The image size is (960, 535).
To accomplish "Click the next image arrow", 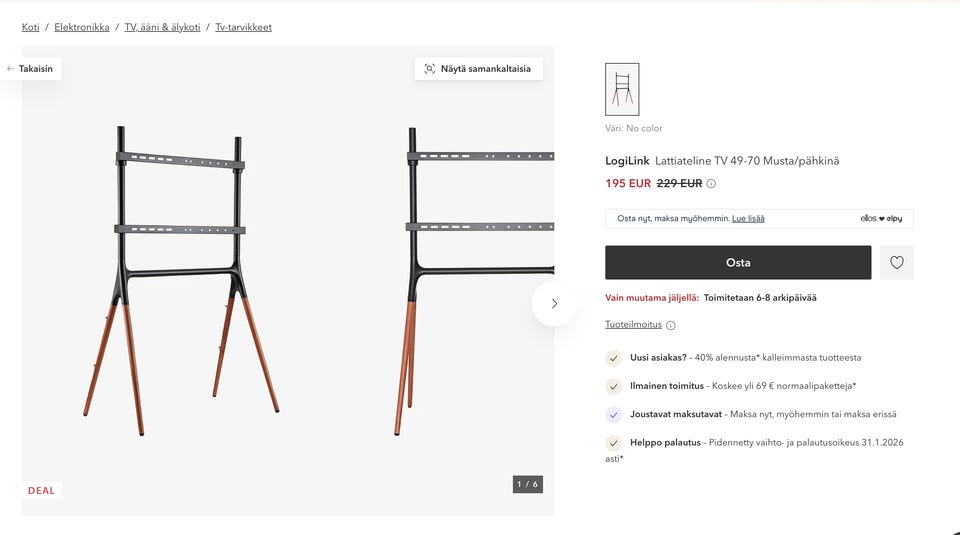I will tap(554, 303).
